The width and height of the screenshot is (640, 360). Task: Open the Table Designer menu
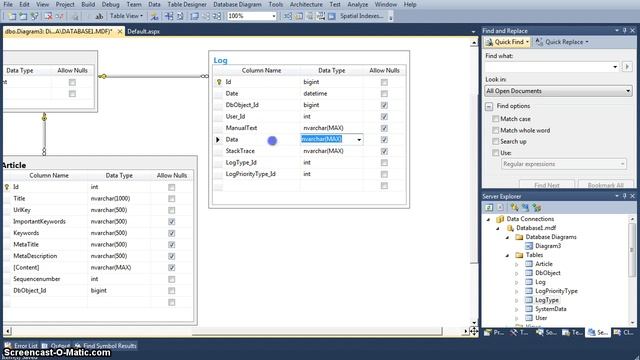(187, 4)
